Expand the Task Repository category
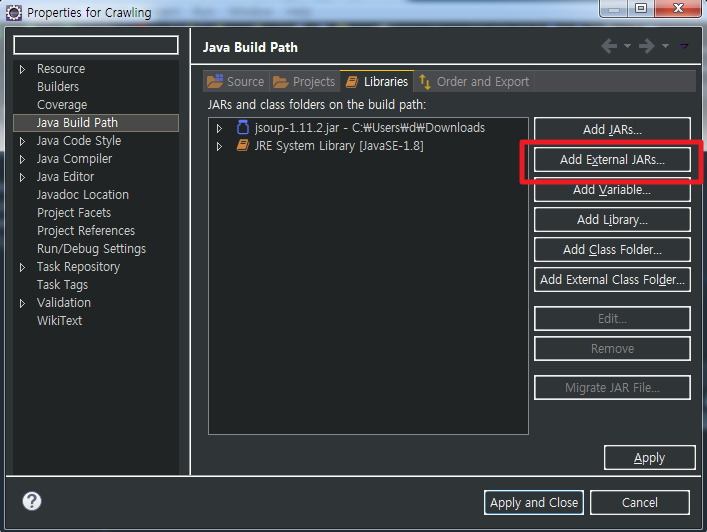 pos(22,267)
